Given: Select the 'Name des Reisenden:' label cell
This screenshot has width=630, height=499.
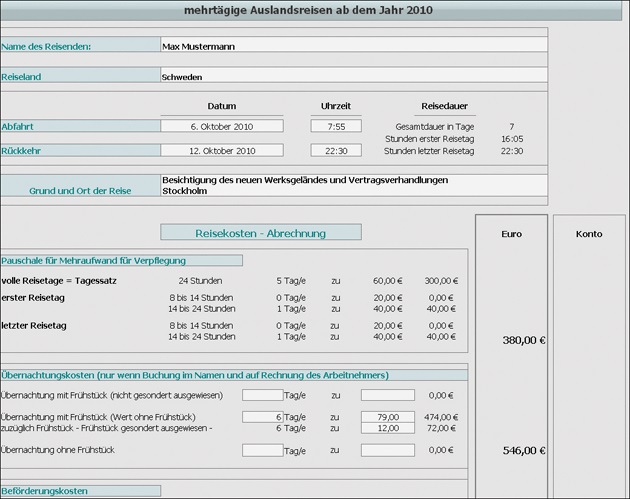Looking at the screenshot, I should (x=79, y=46).
